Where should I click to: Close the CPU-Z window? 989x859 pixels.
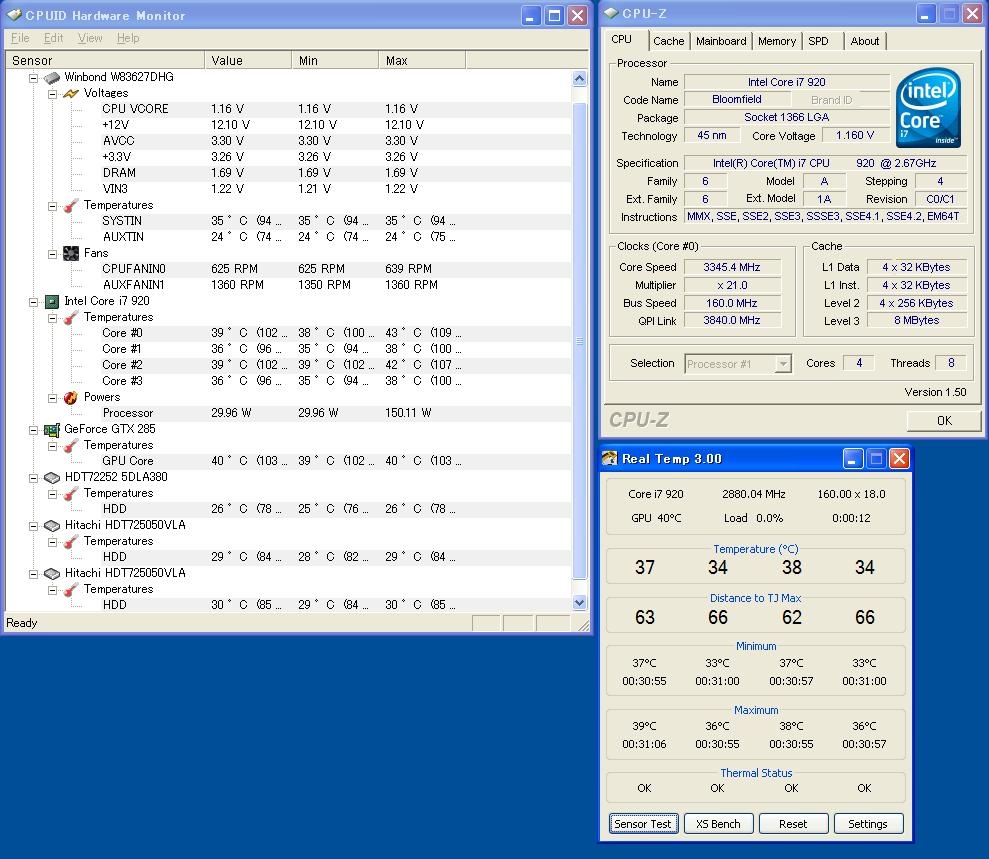pyautogui.click(x=972, y=13)
